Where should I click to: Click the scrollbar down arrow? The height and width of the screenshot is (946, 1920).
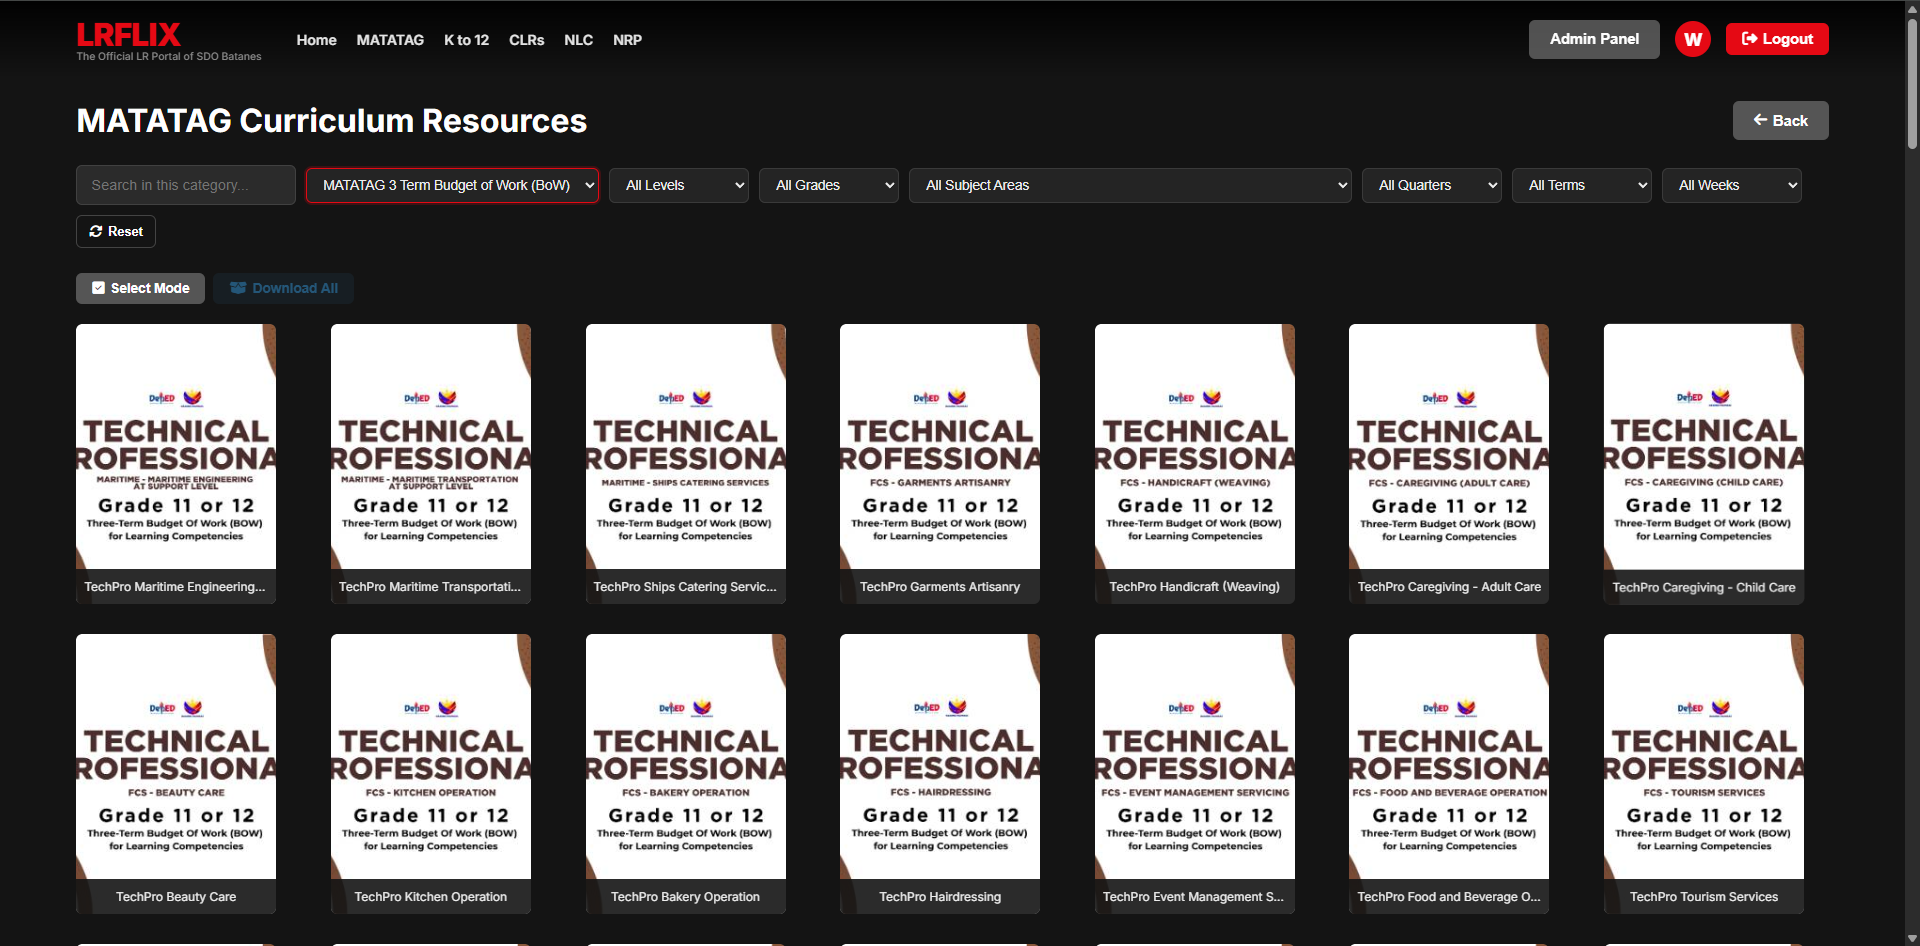(1912, 939)
